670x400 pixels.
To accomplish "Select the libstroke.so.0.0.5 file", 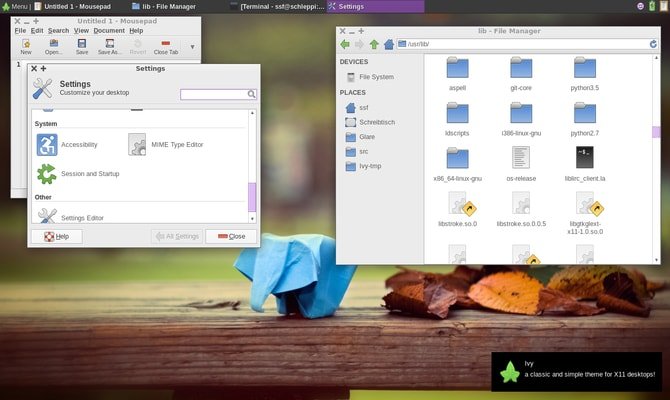I will tap(521, 209).
